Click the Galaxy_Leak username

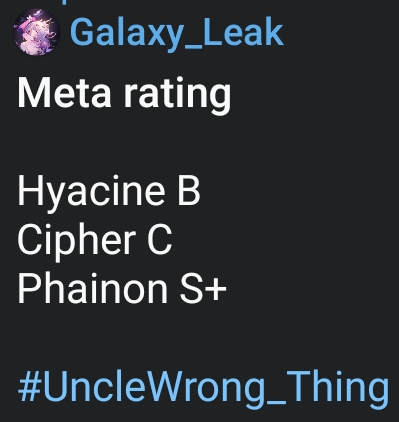point(177,34)
